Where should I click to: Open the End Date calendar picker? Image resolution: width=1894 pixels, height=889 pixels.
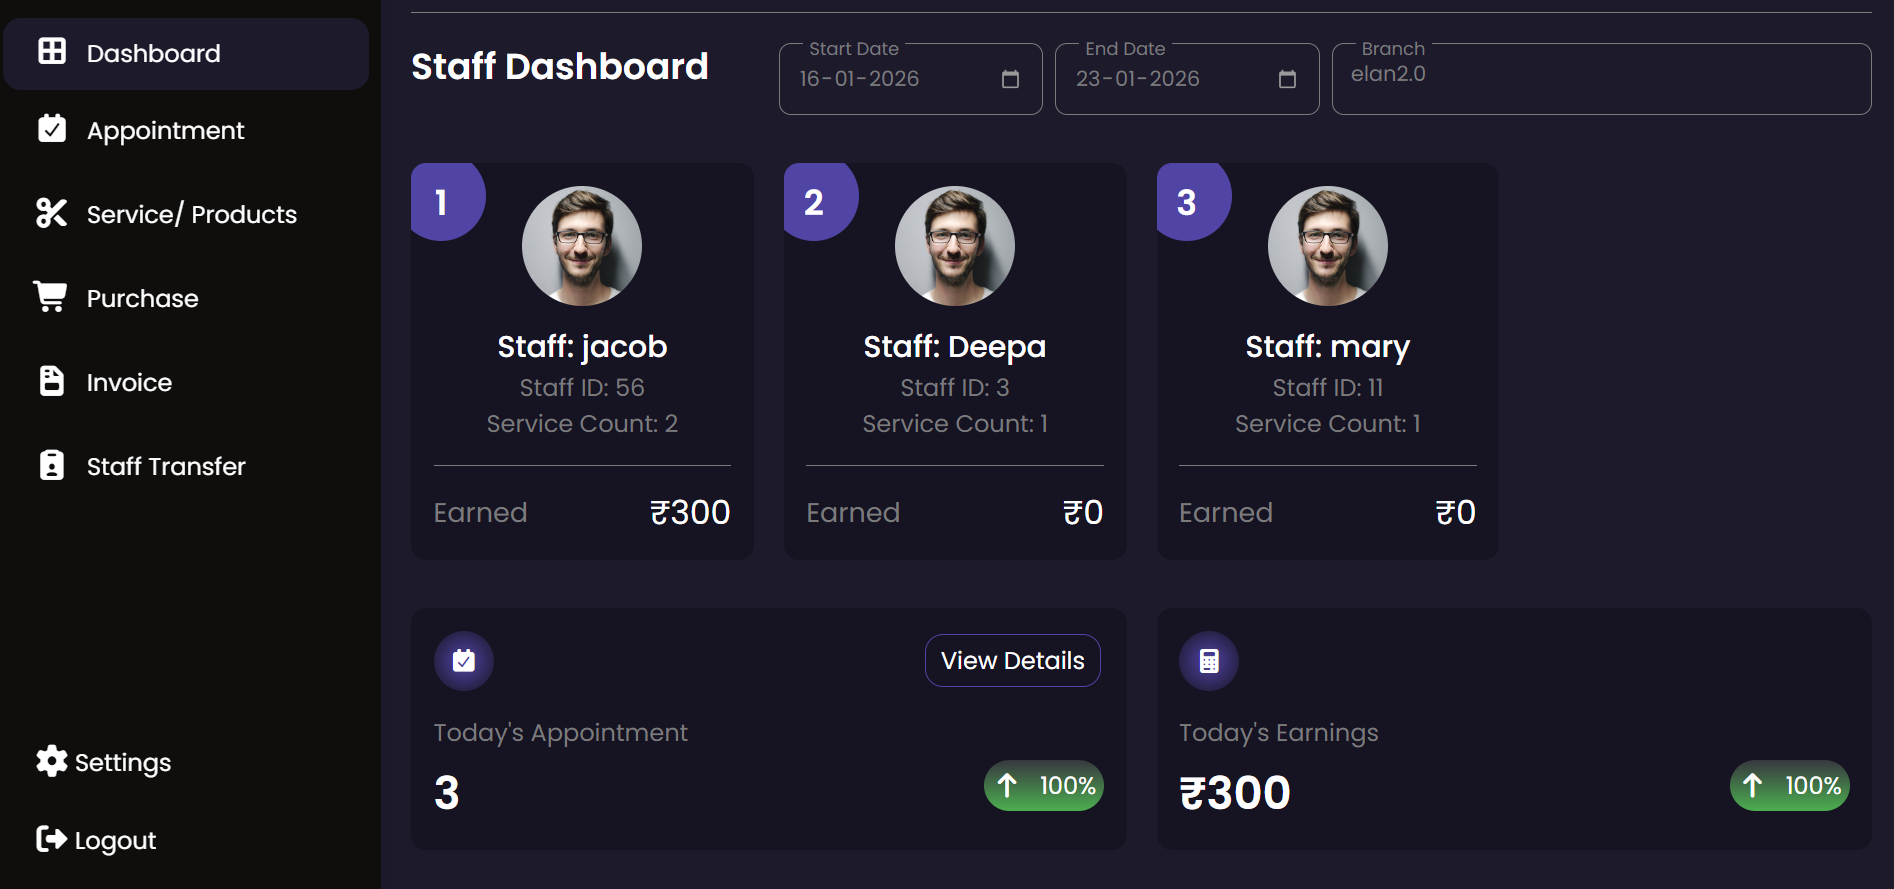(1287, 79)
